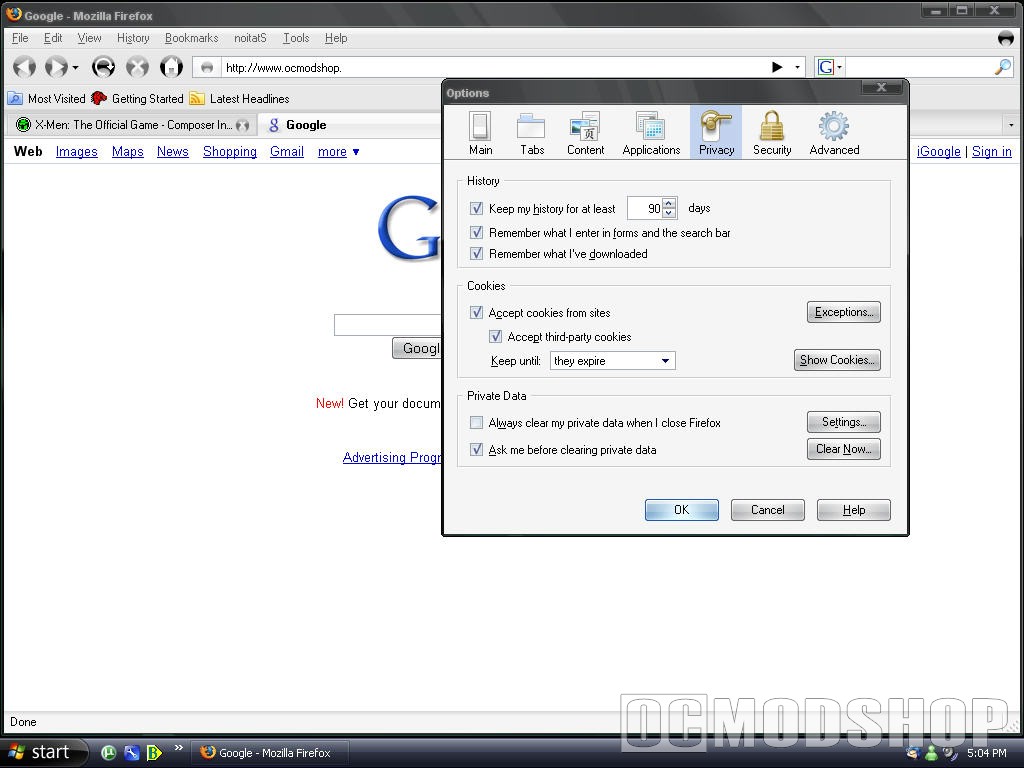Image resolution: width=1024 pixels, height=768 pixels.
Task: Open the Security options panel
Action: [x=772, y=133]
